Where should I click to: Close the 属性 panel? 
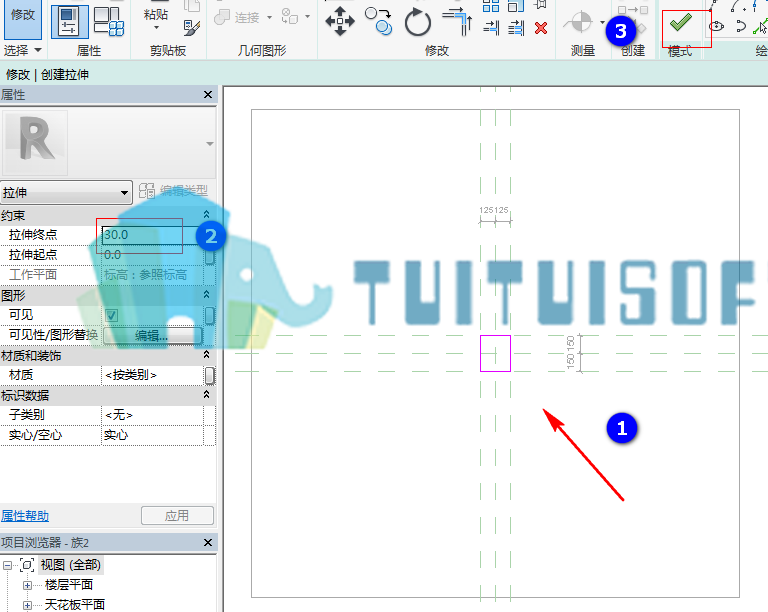208,94
